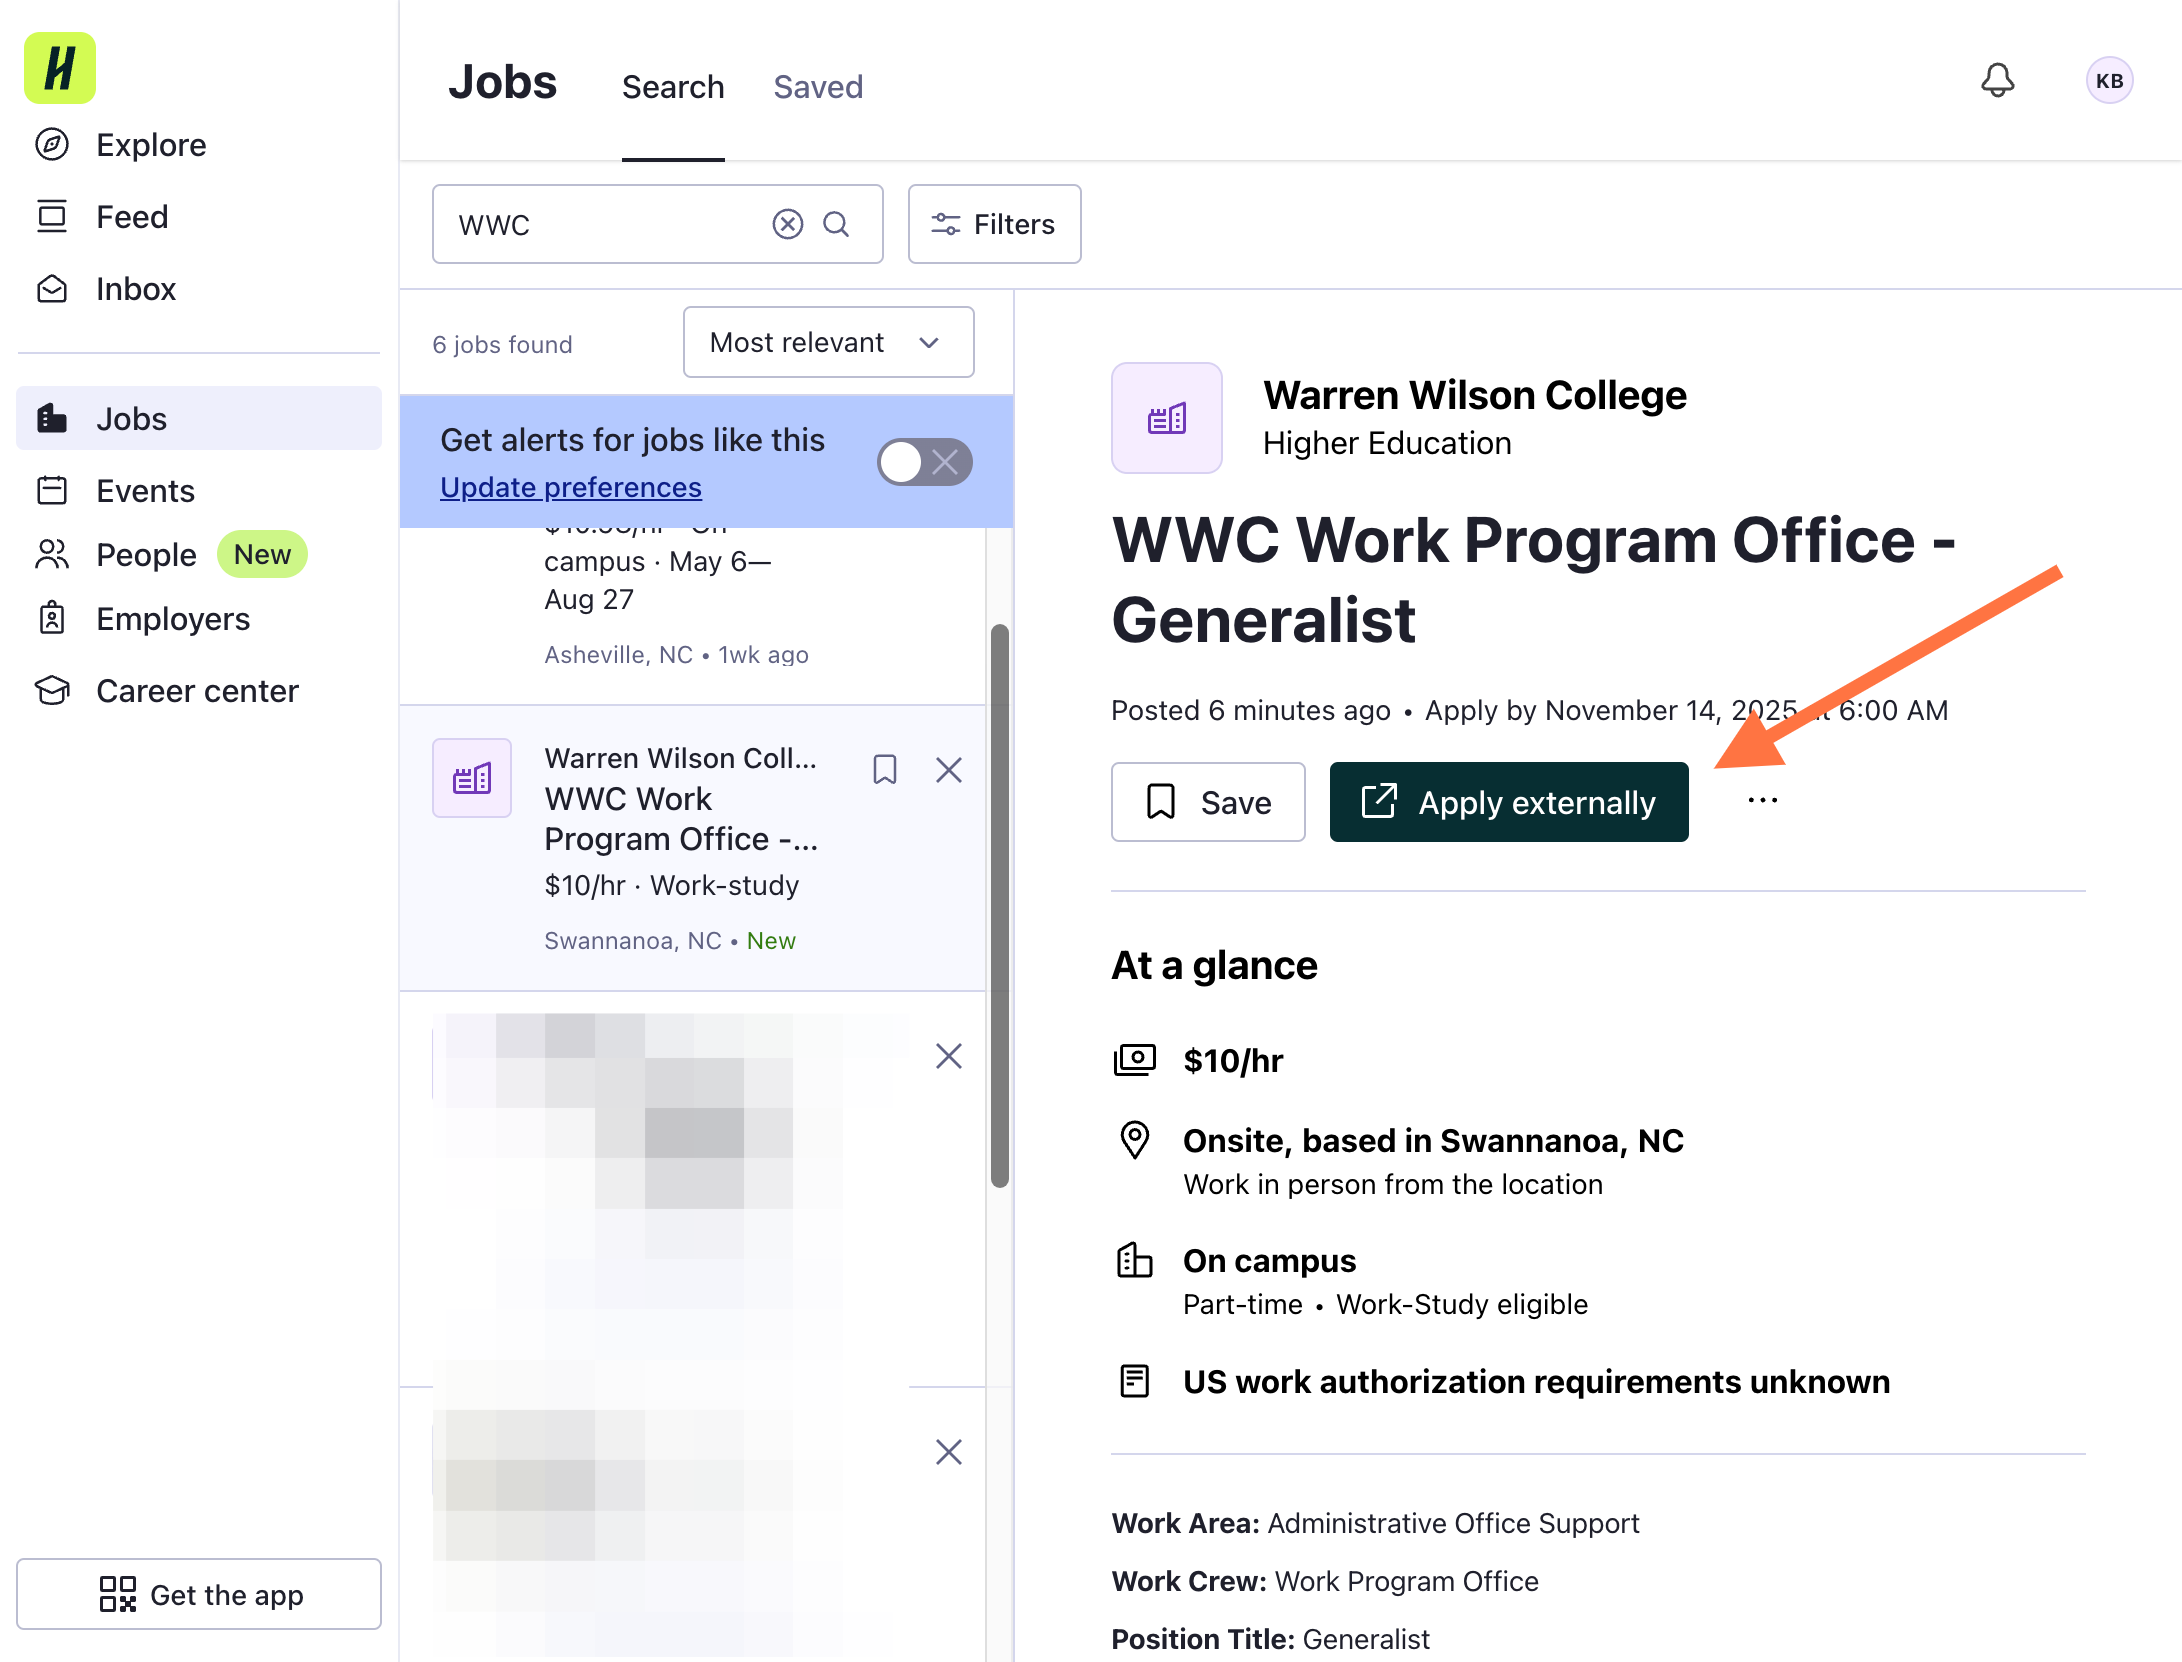Select Jobs in the sidebar

click(199, 419)
